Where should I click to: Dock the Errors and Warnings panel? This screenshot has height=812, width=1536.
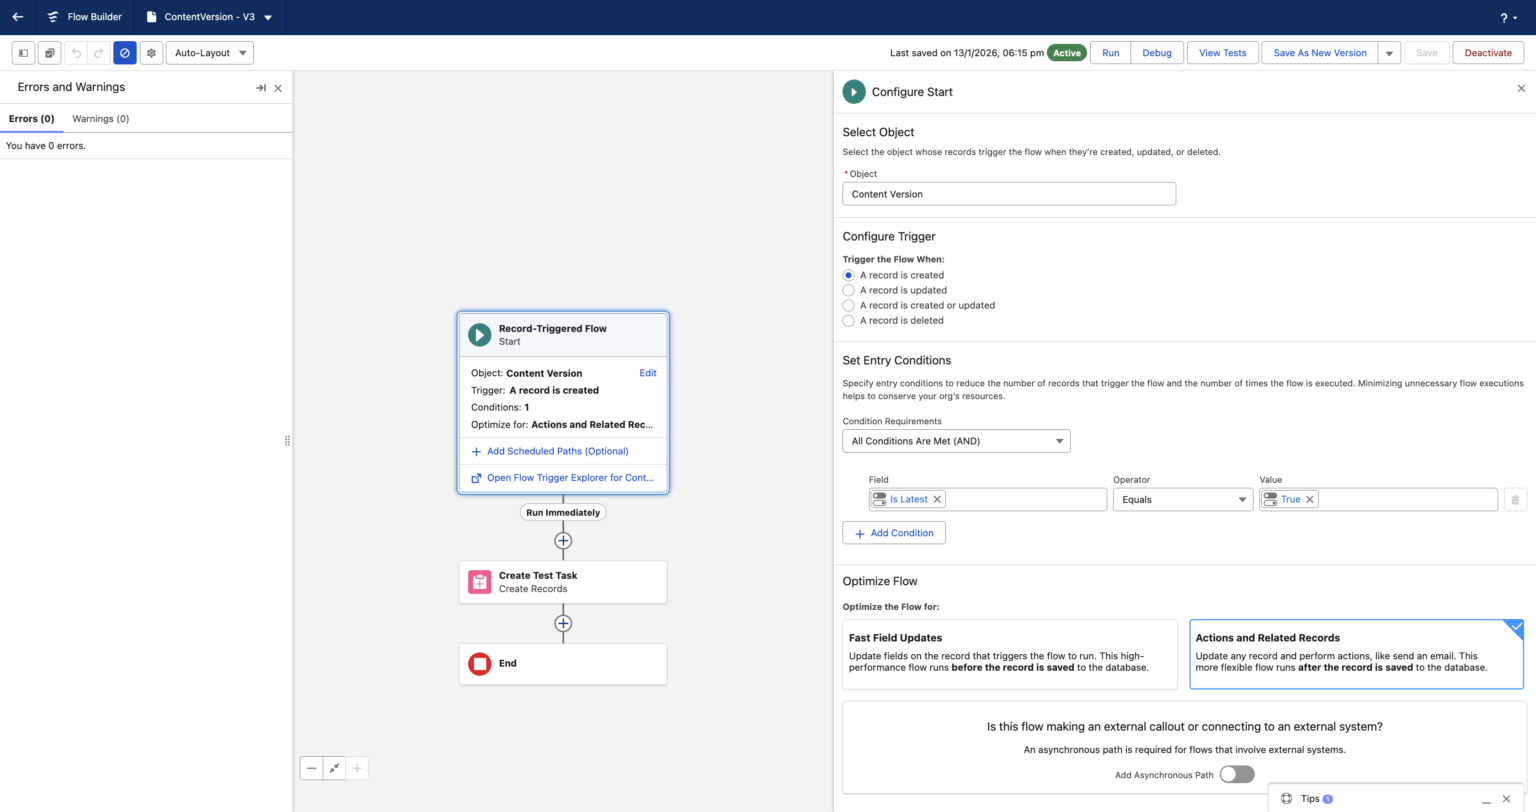pos(261,88)
